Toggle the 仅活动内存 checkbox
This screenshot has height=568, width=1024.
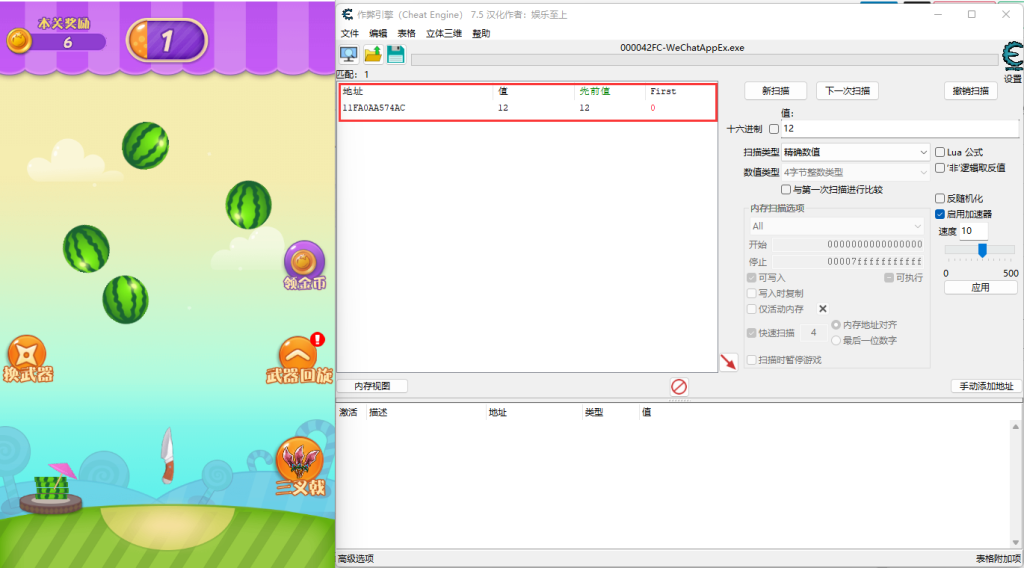tap(752, 309)
